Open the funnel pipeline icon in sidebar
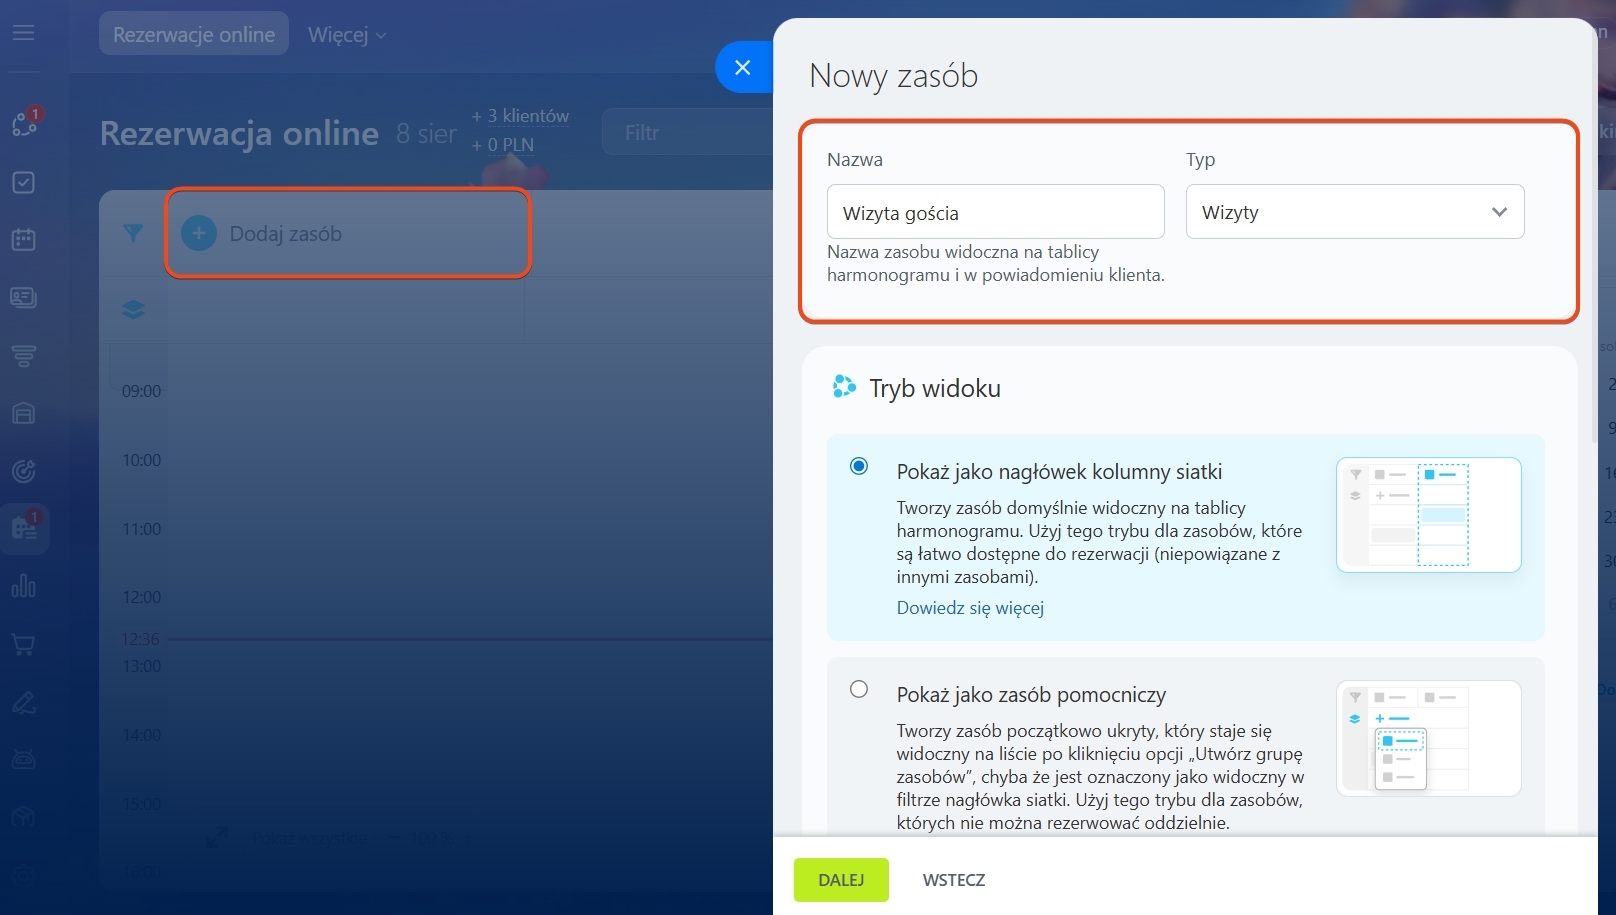This screenshot has height=915, width=1616. [23, 355]
